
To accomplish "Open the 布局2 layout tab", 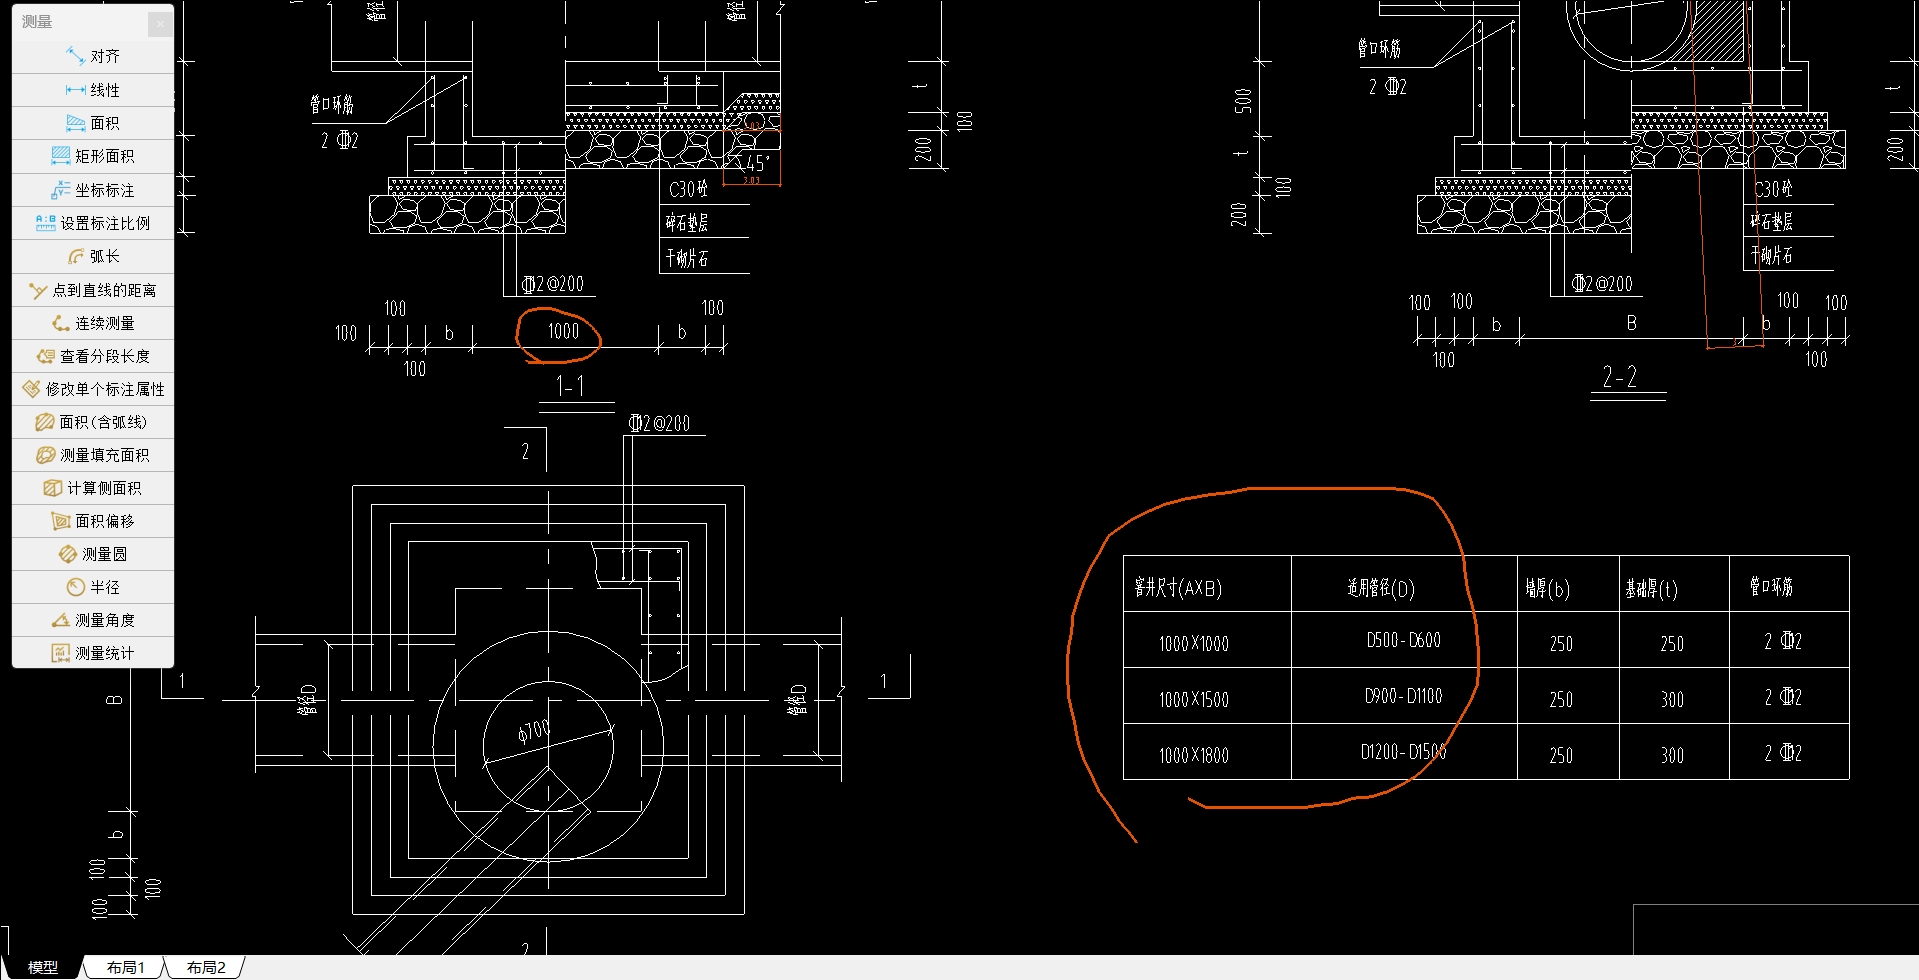I will 206,968.
